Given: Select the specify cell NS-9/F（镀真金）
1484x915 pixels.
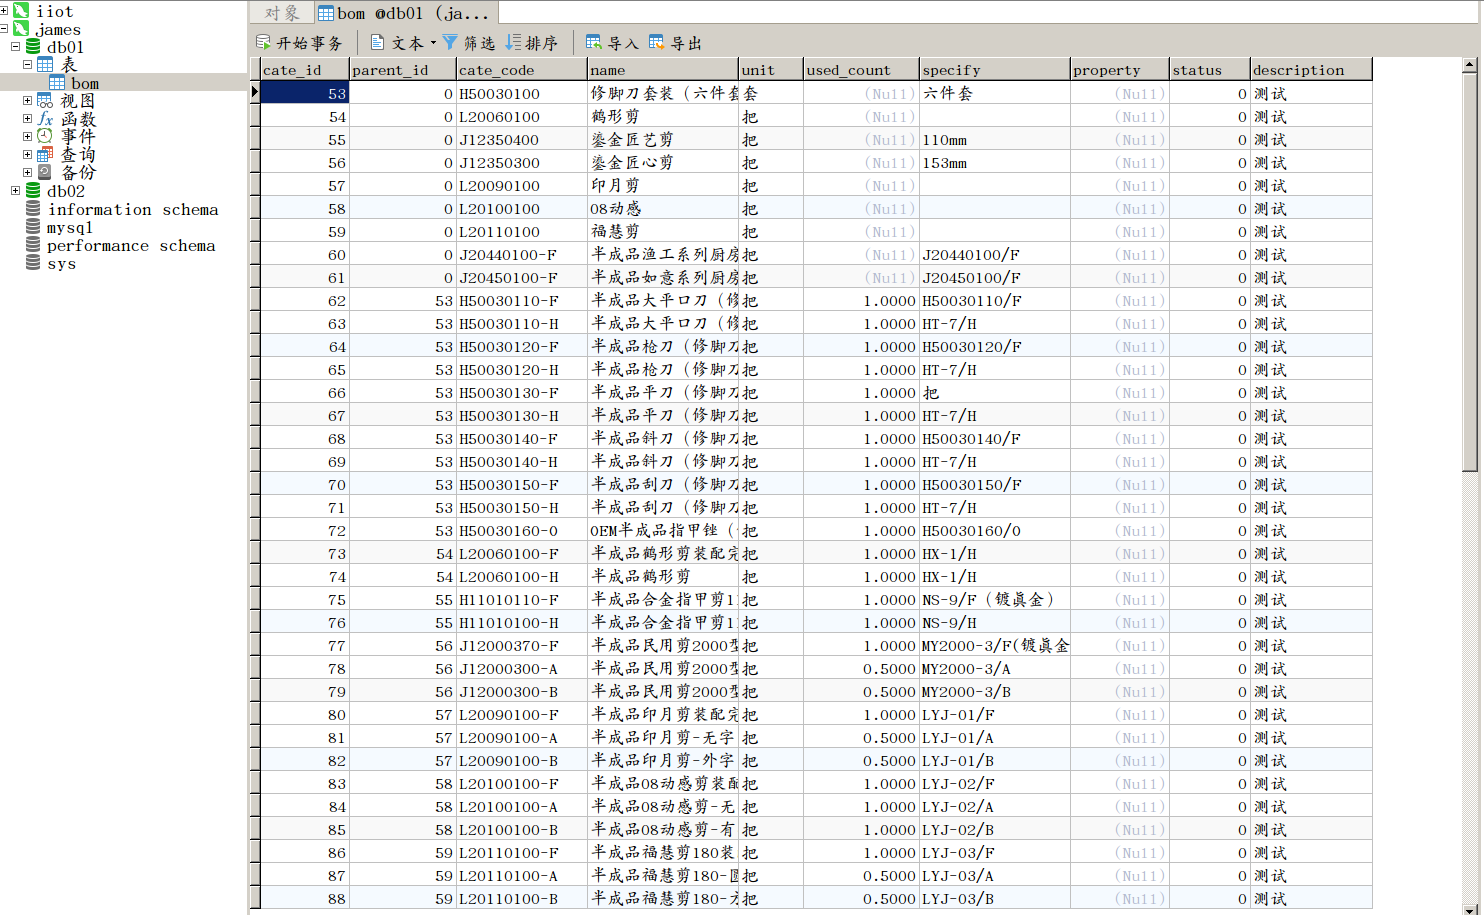Looking at the screenshot, I should [994, 599].
